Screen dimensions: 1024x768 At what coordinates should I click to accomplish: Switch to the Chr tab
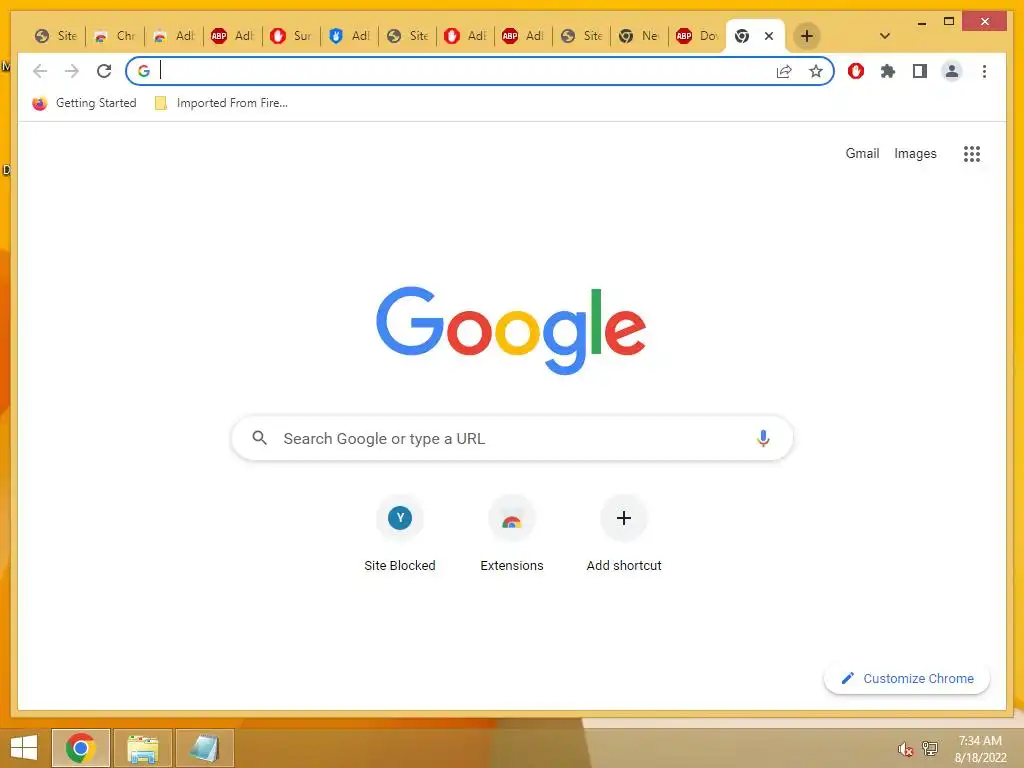tap(115, 36)
